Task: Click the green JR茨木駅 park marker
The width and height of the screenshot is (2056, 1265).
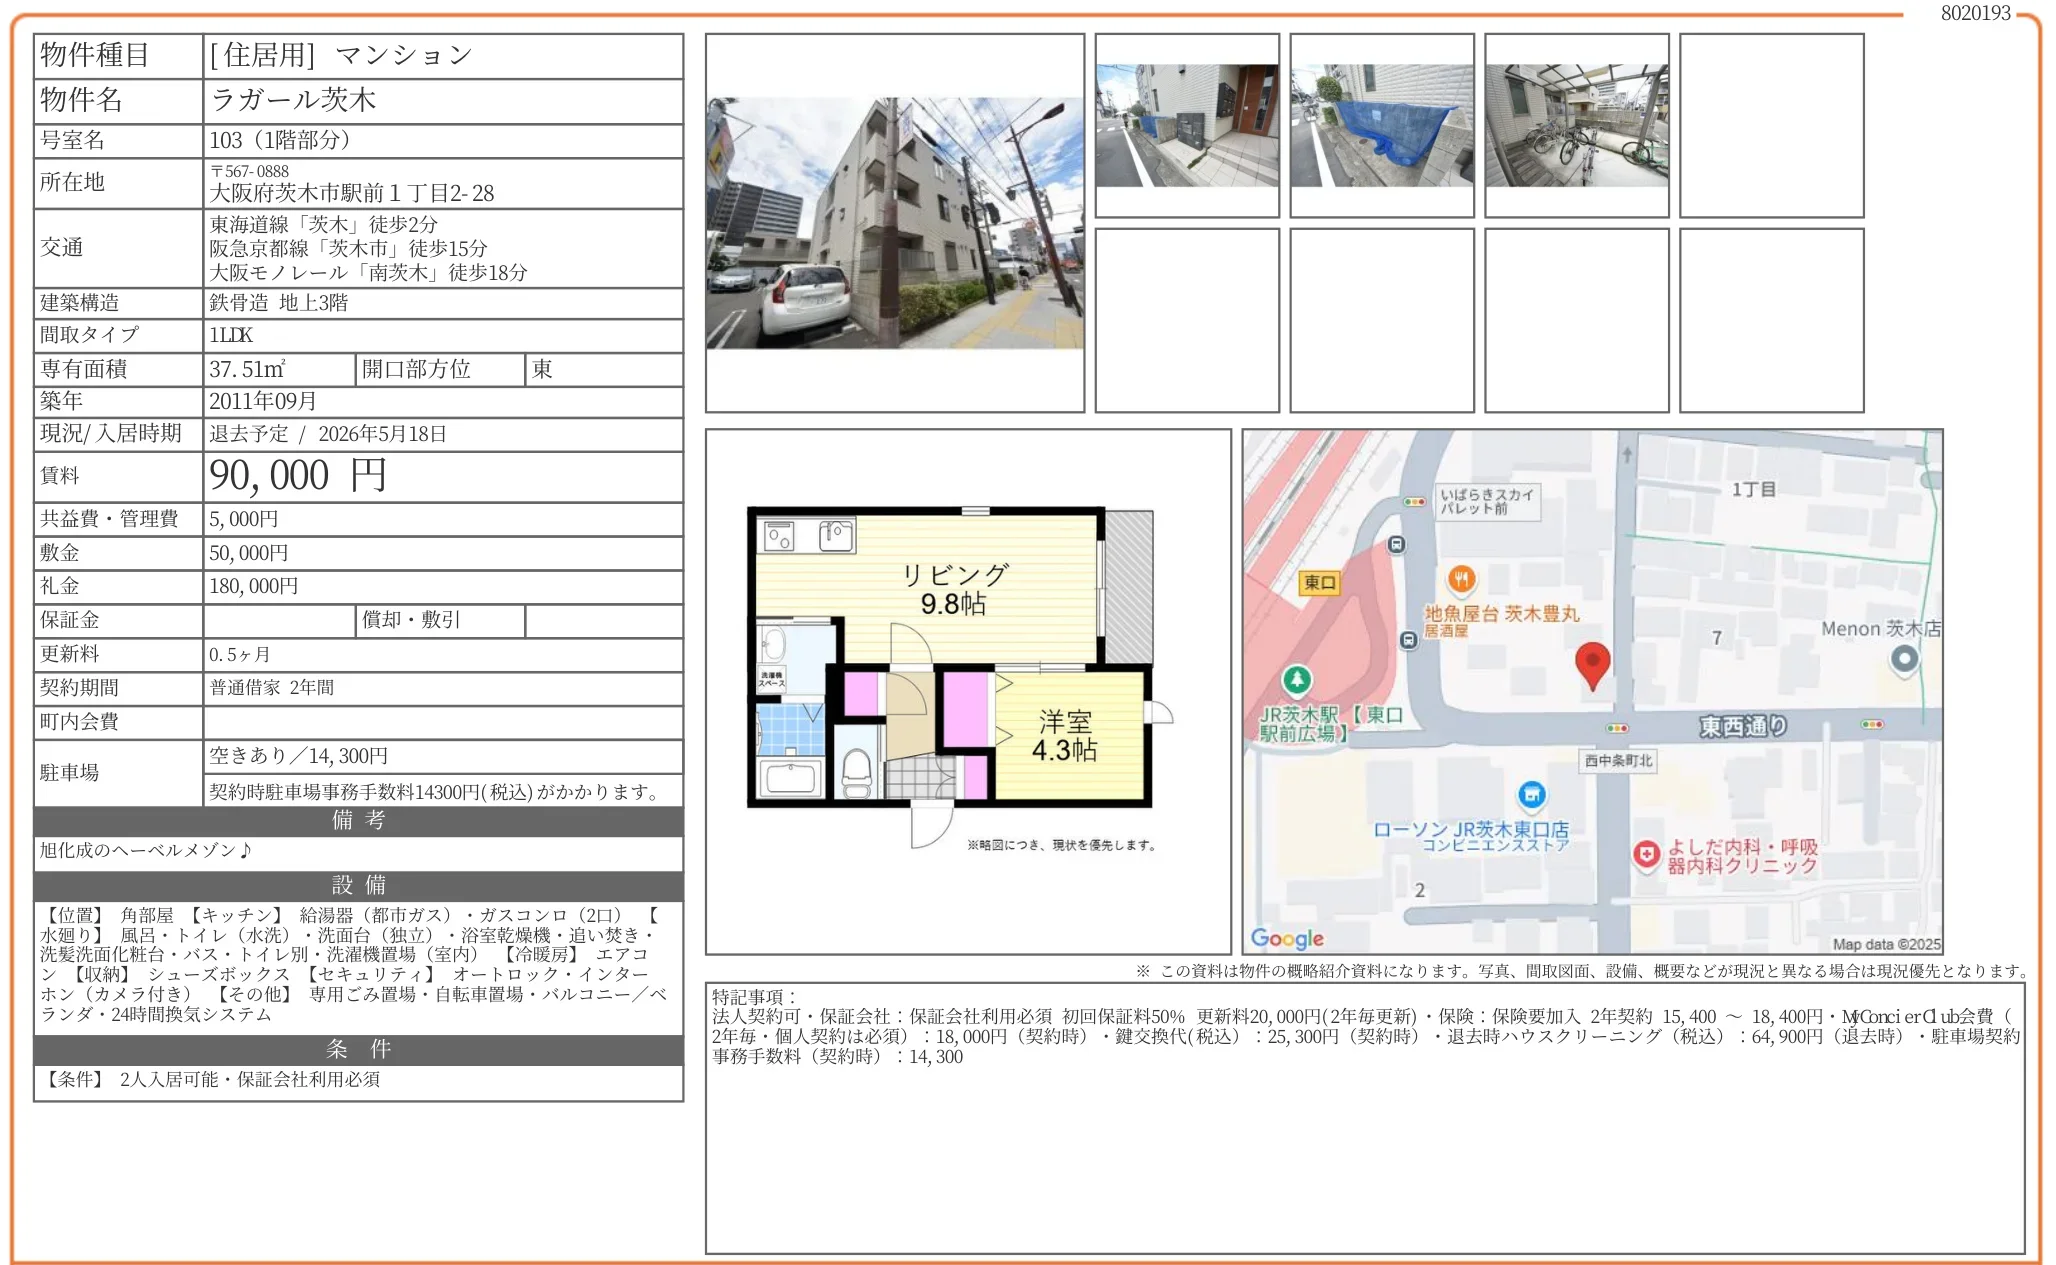Action: coord(1297,680)
